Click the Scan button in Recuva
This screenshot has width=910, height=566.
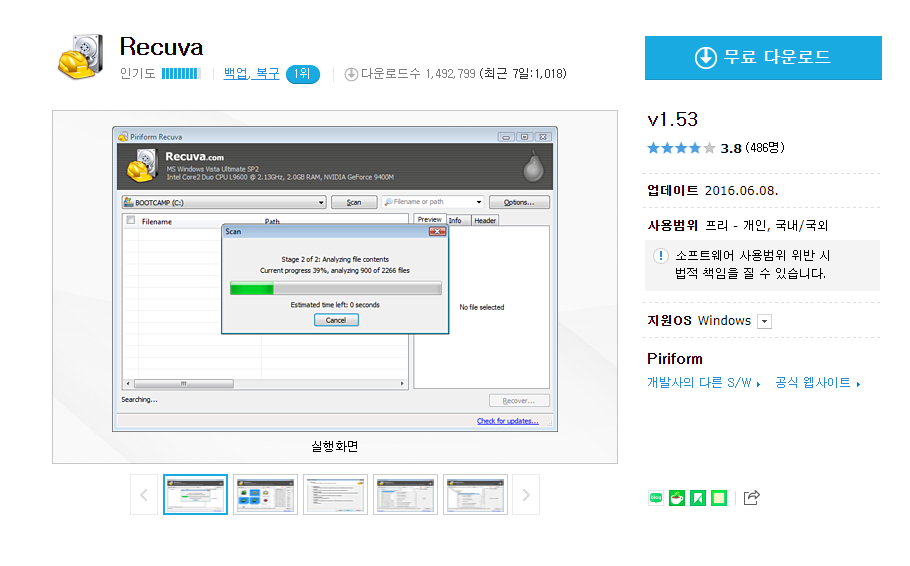[x=353, y=202]
